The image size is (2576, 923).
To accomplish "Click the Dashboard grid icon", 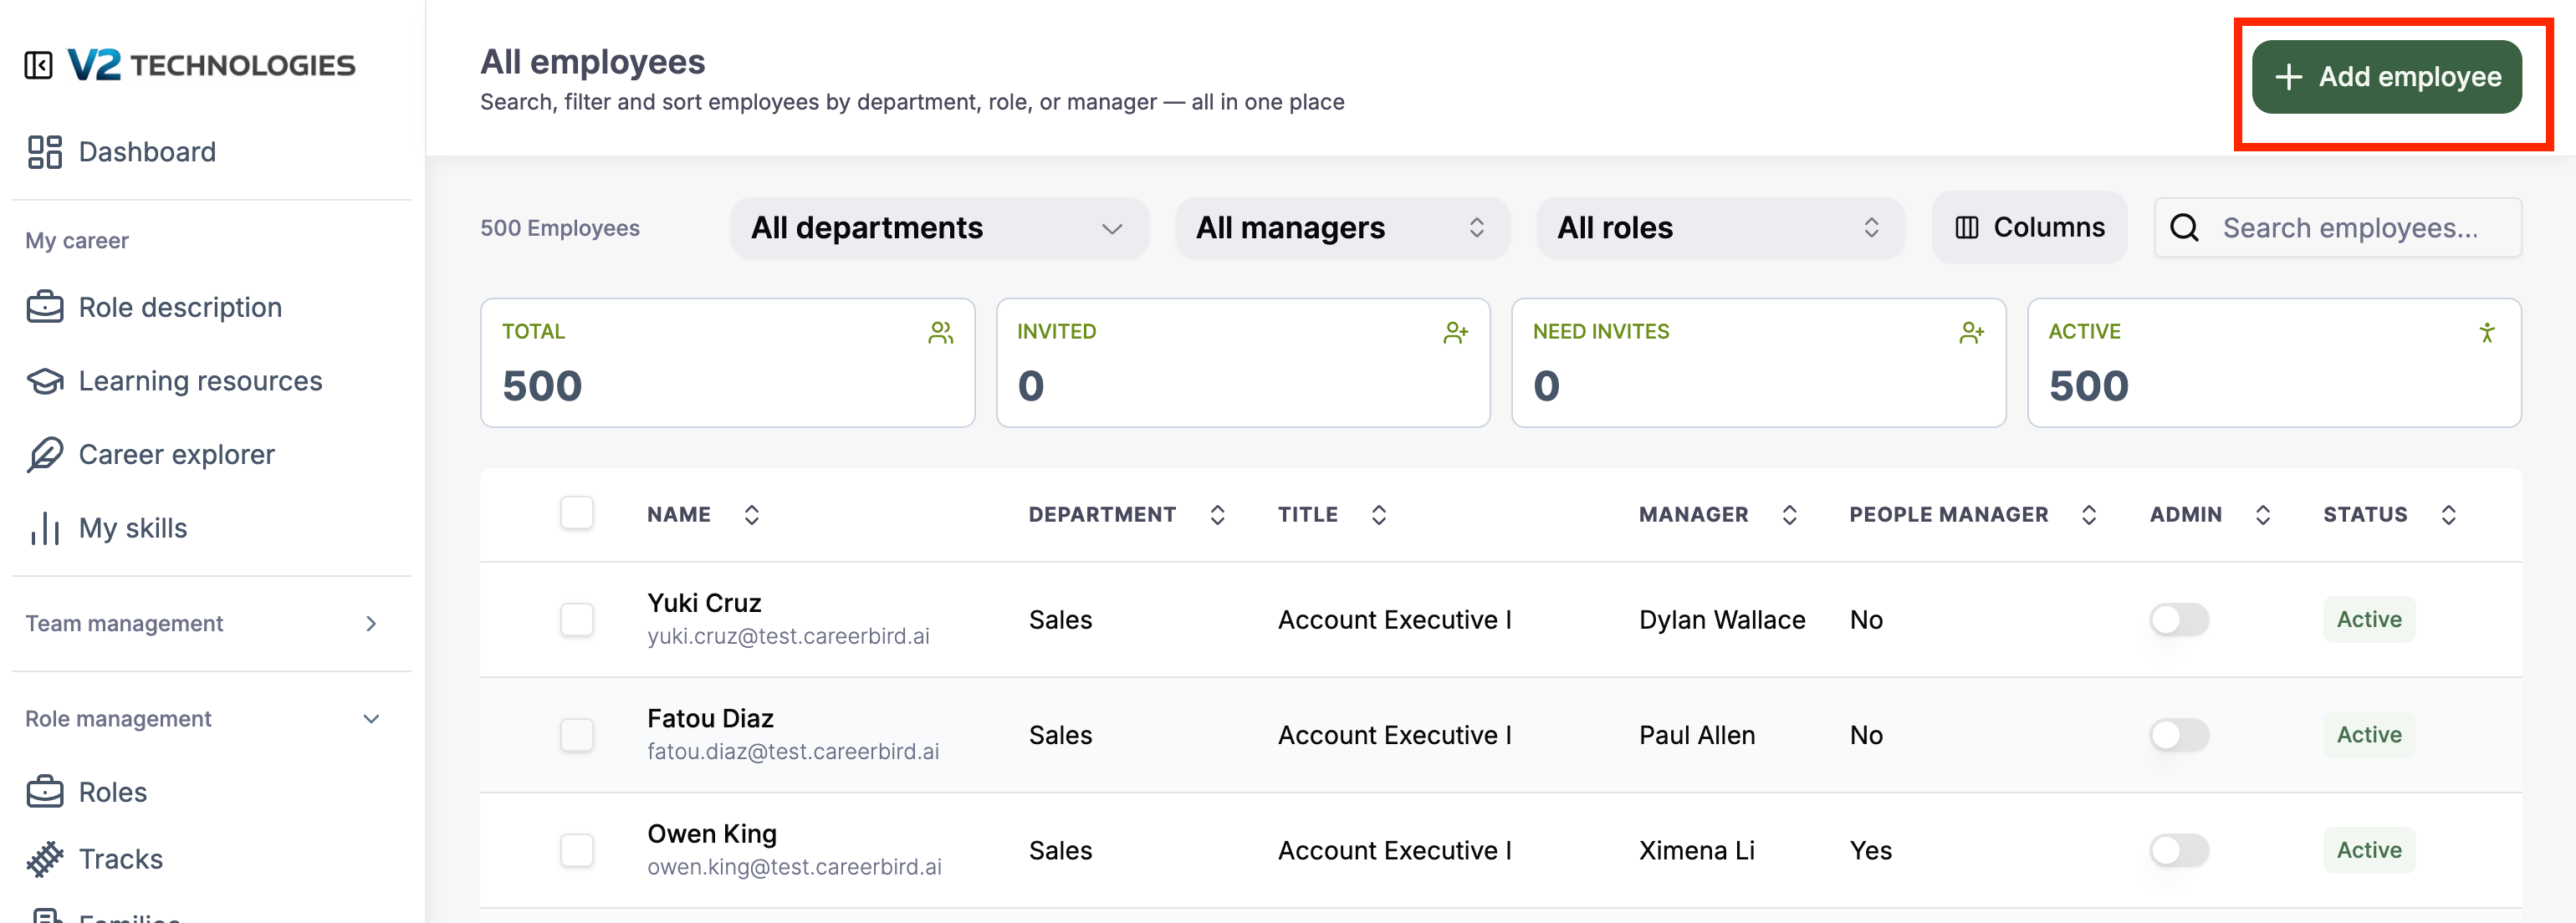I will click(45, 152).
